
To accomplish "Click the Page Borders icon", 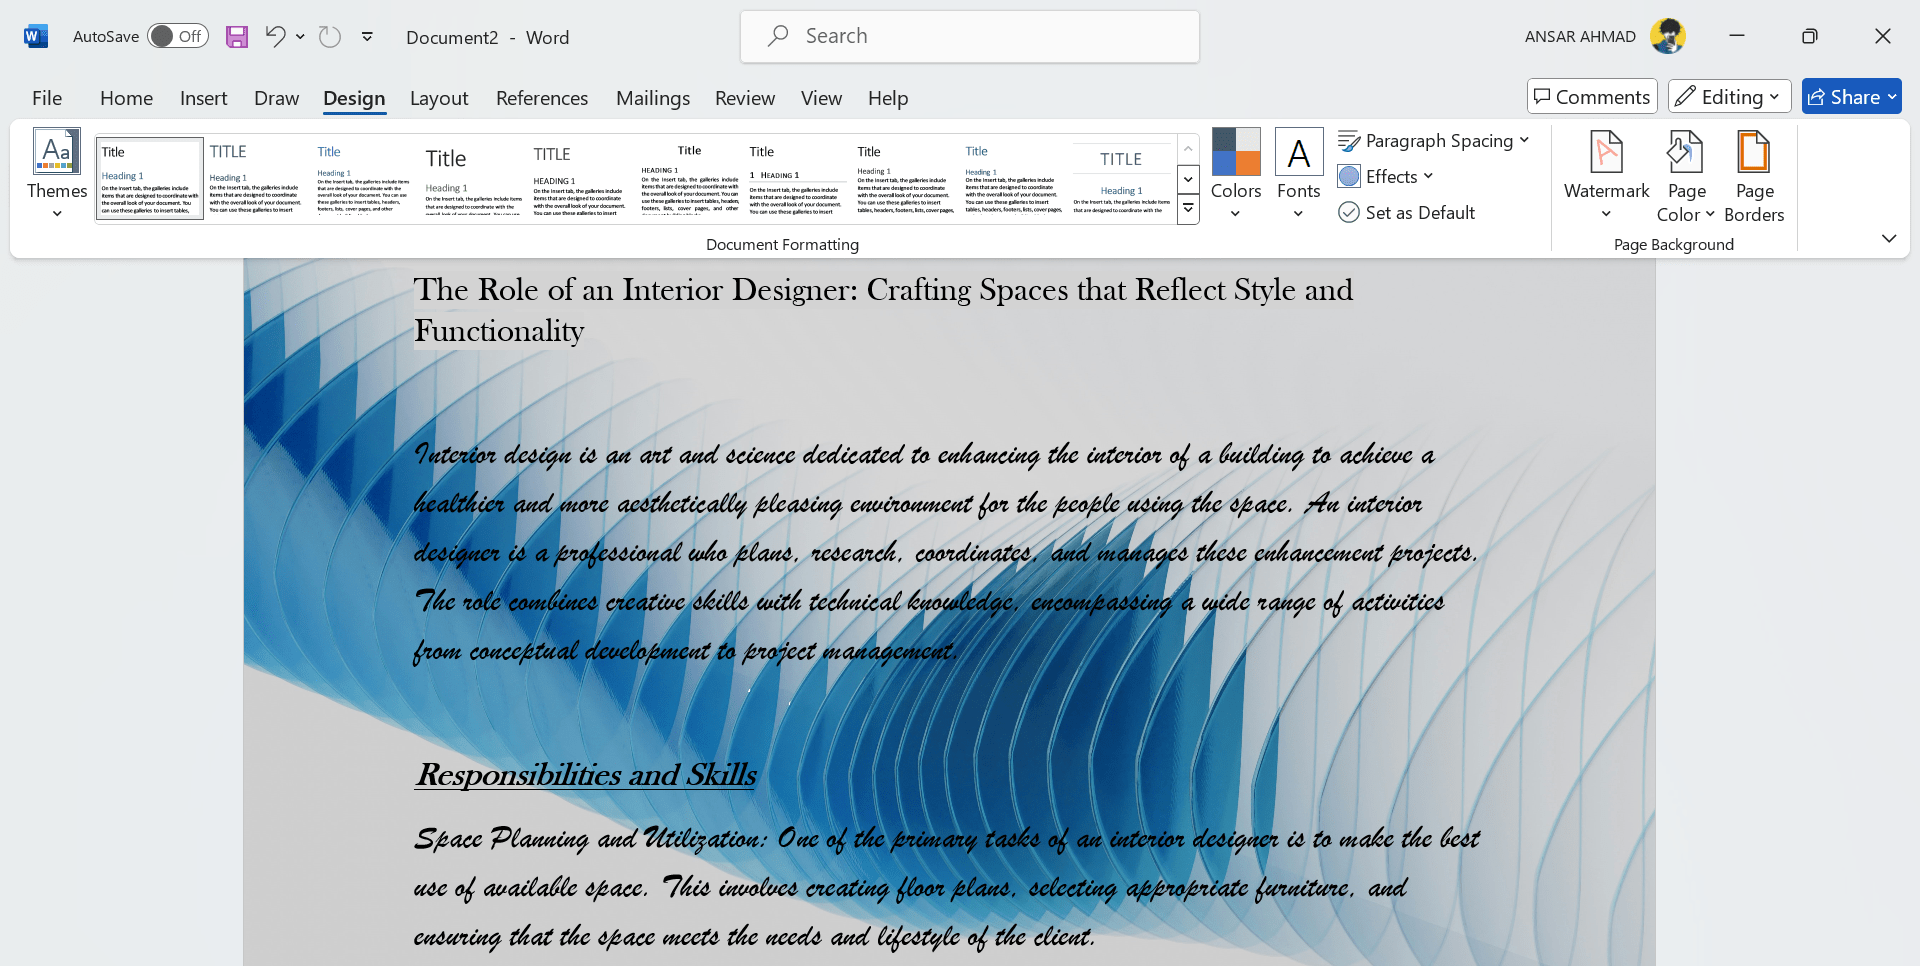I will [1754, 172].
